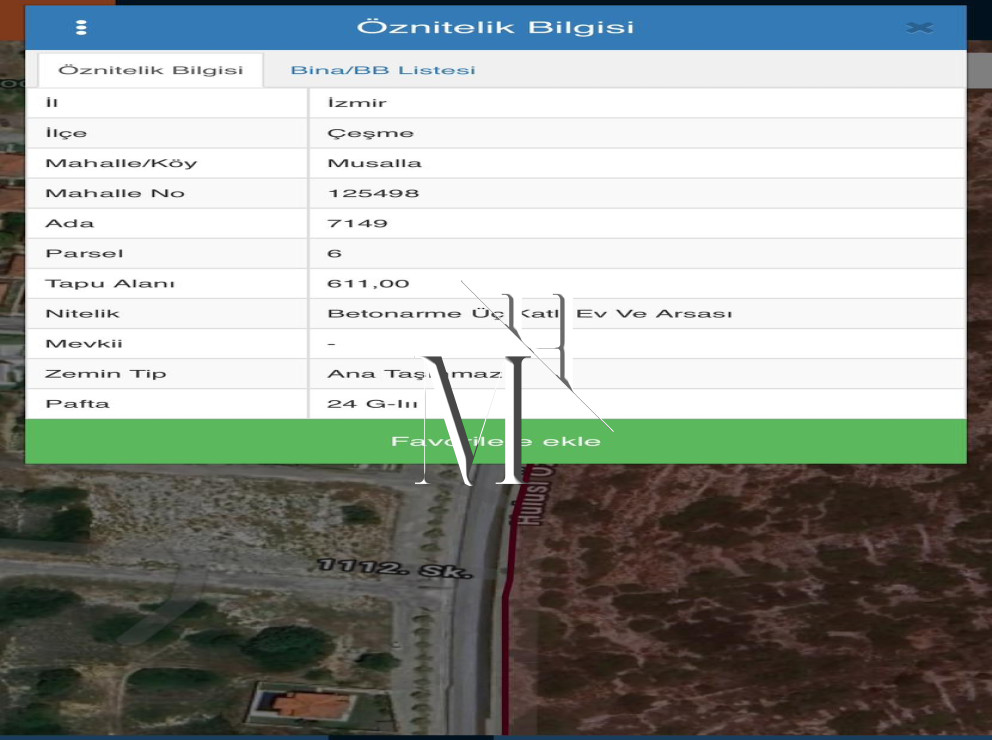Select the Çeşme district value
Screen dimensions: 992x740
[x=370, y=133]
